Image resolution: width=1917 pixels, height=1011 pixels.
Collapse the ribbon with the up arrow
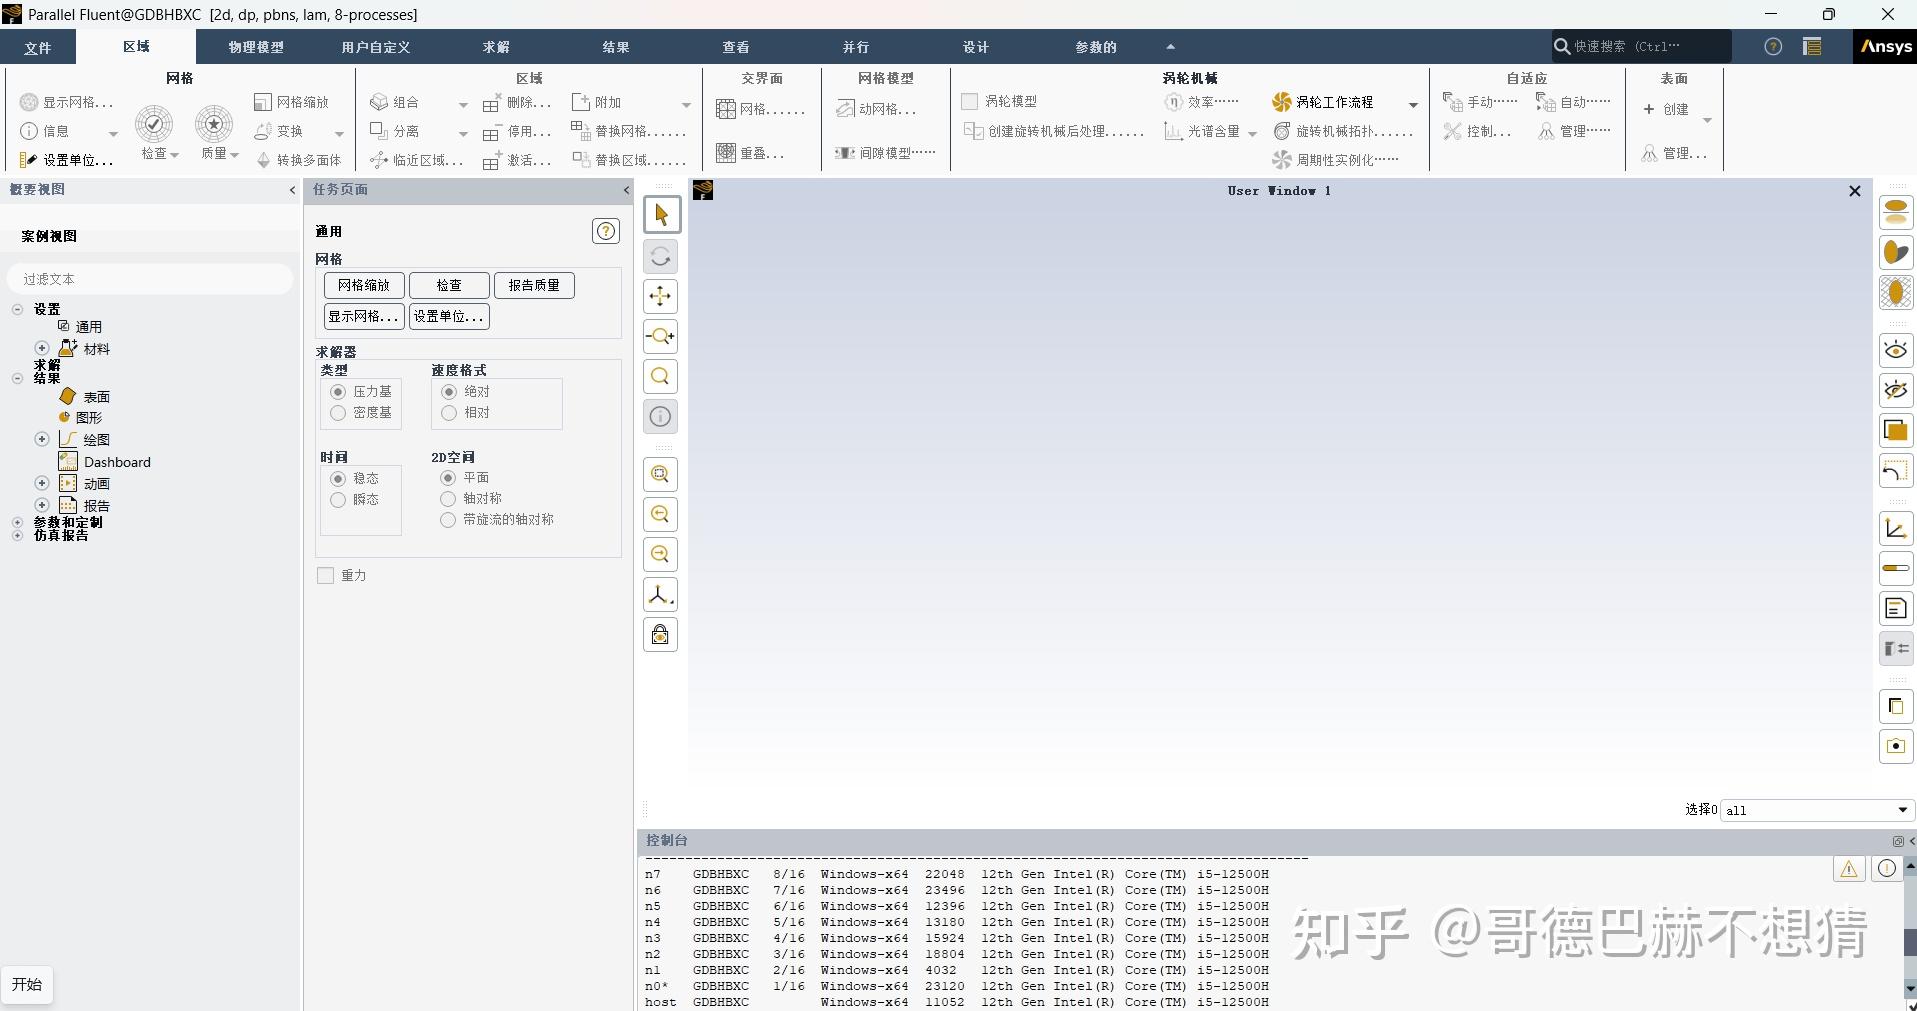[1170, 47]
